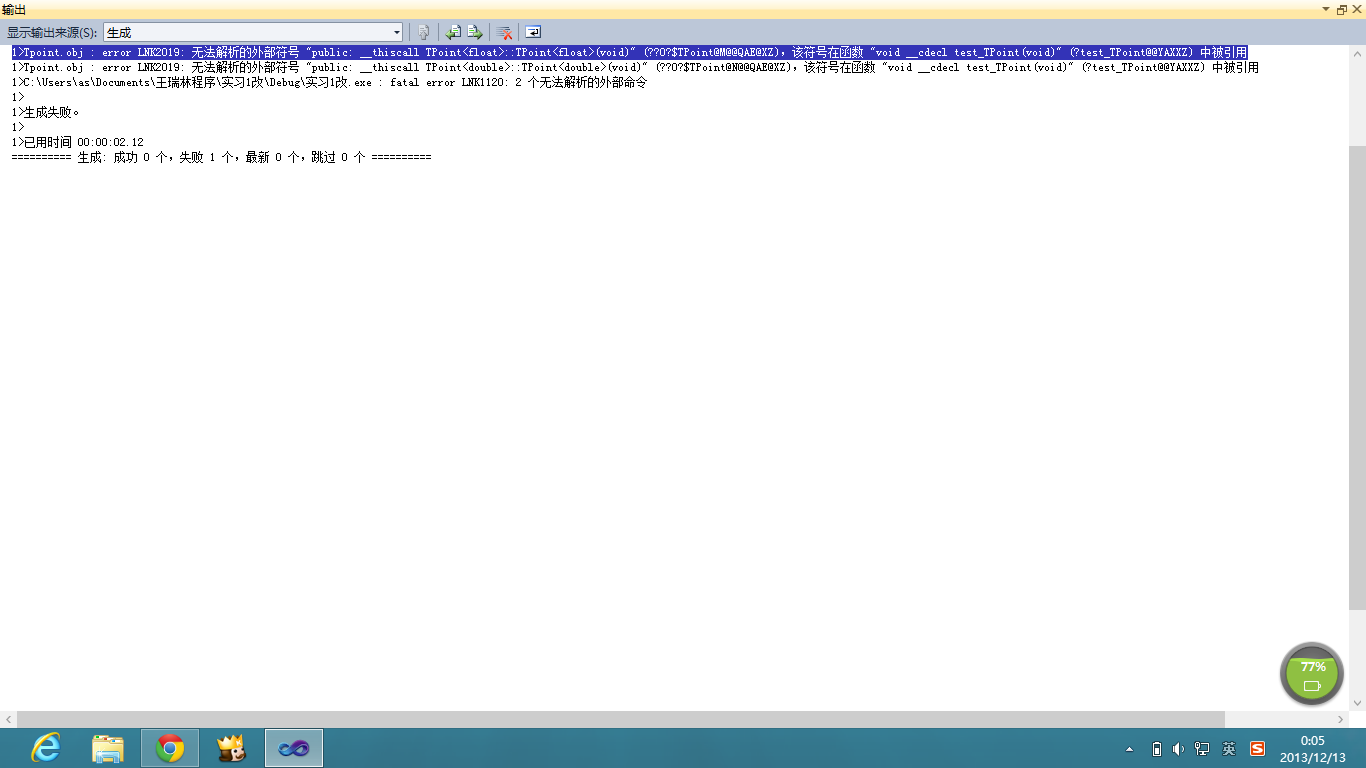Open the volume speaker tray icon
1366x768 pixels.
(1179, 749)
